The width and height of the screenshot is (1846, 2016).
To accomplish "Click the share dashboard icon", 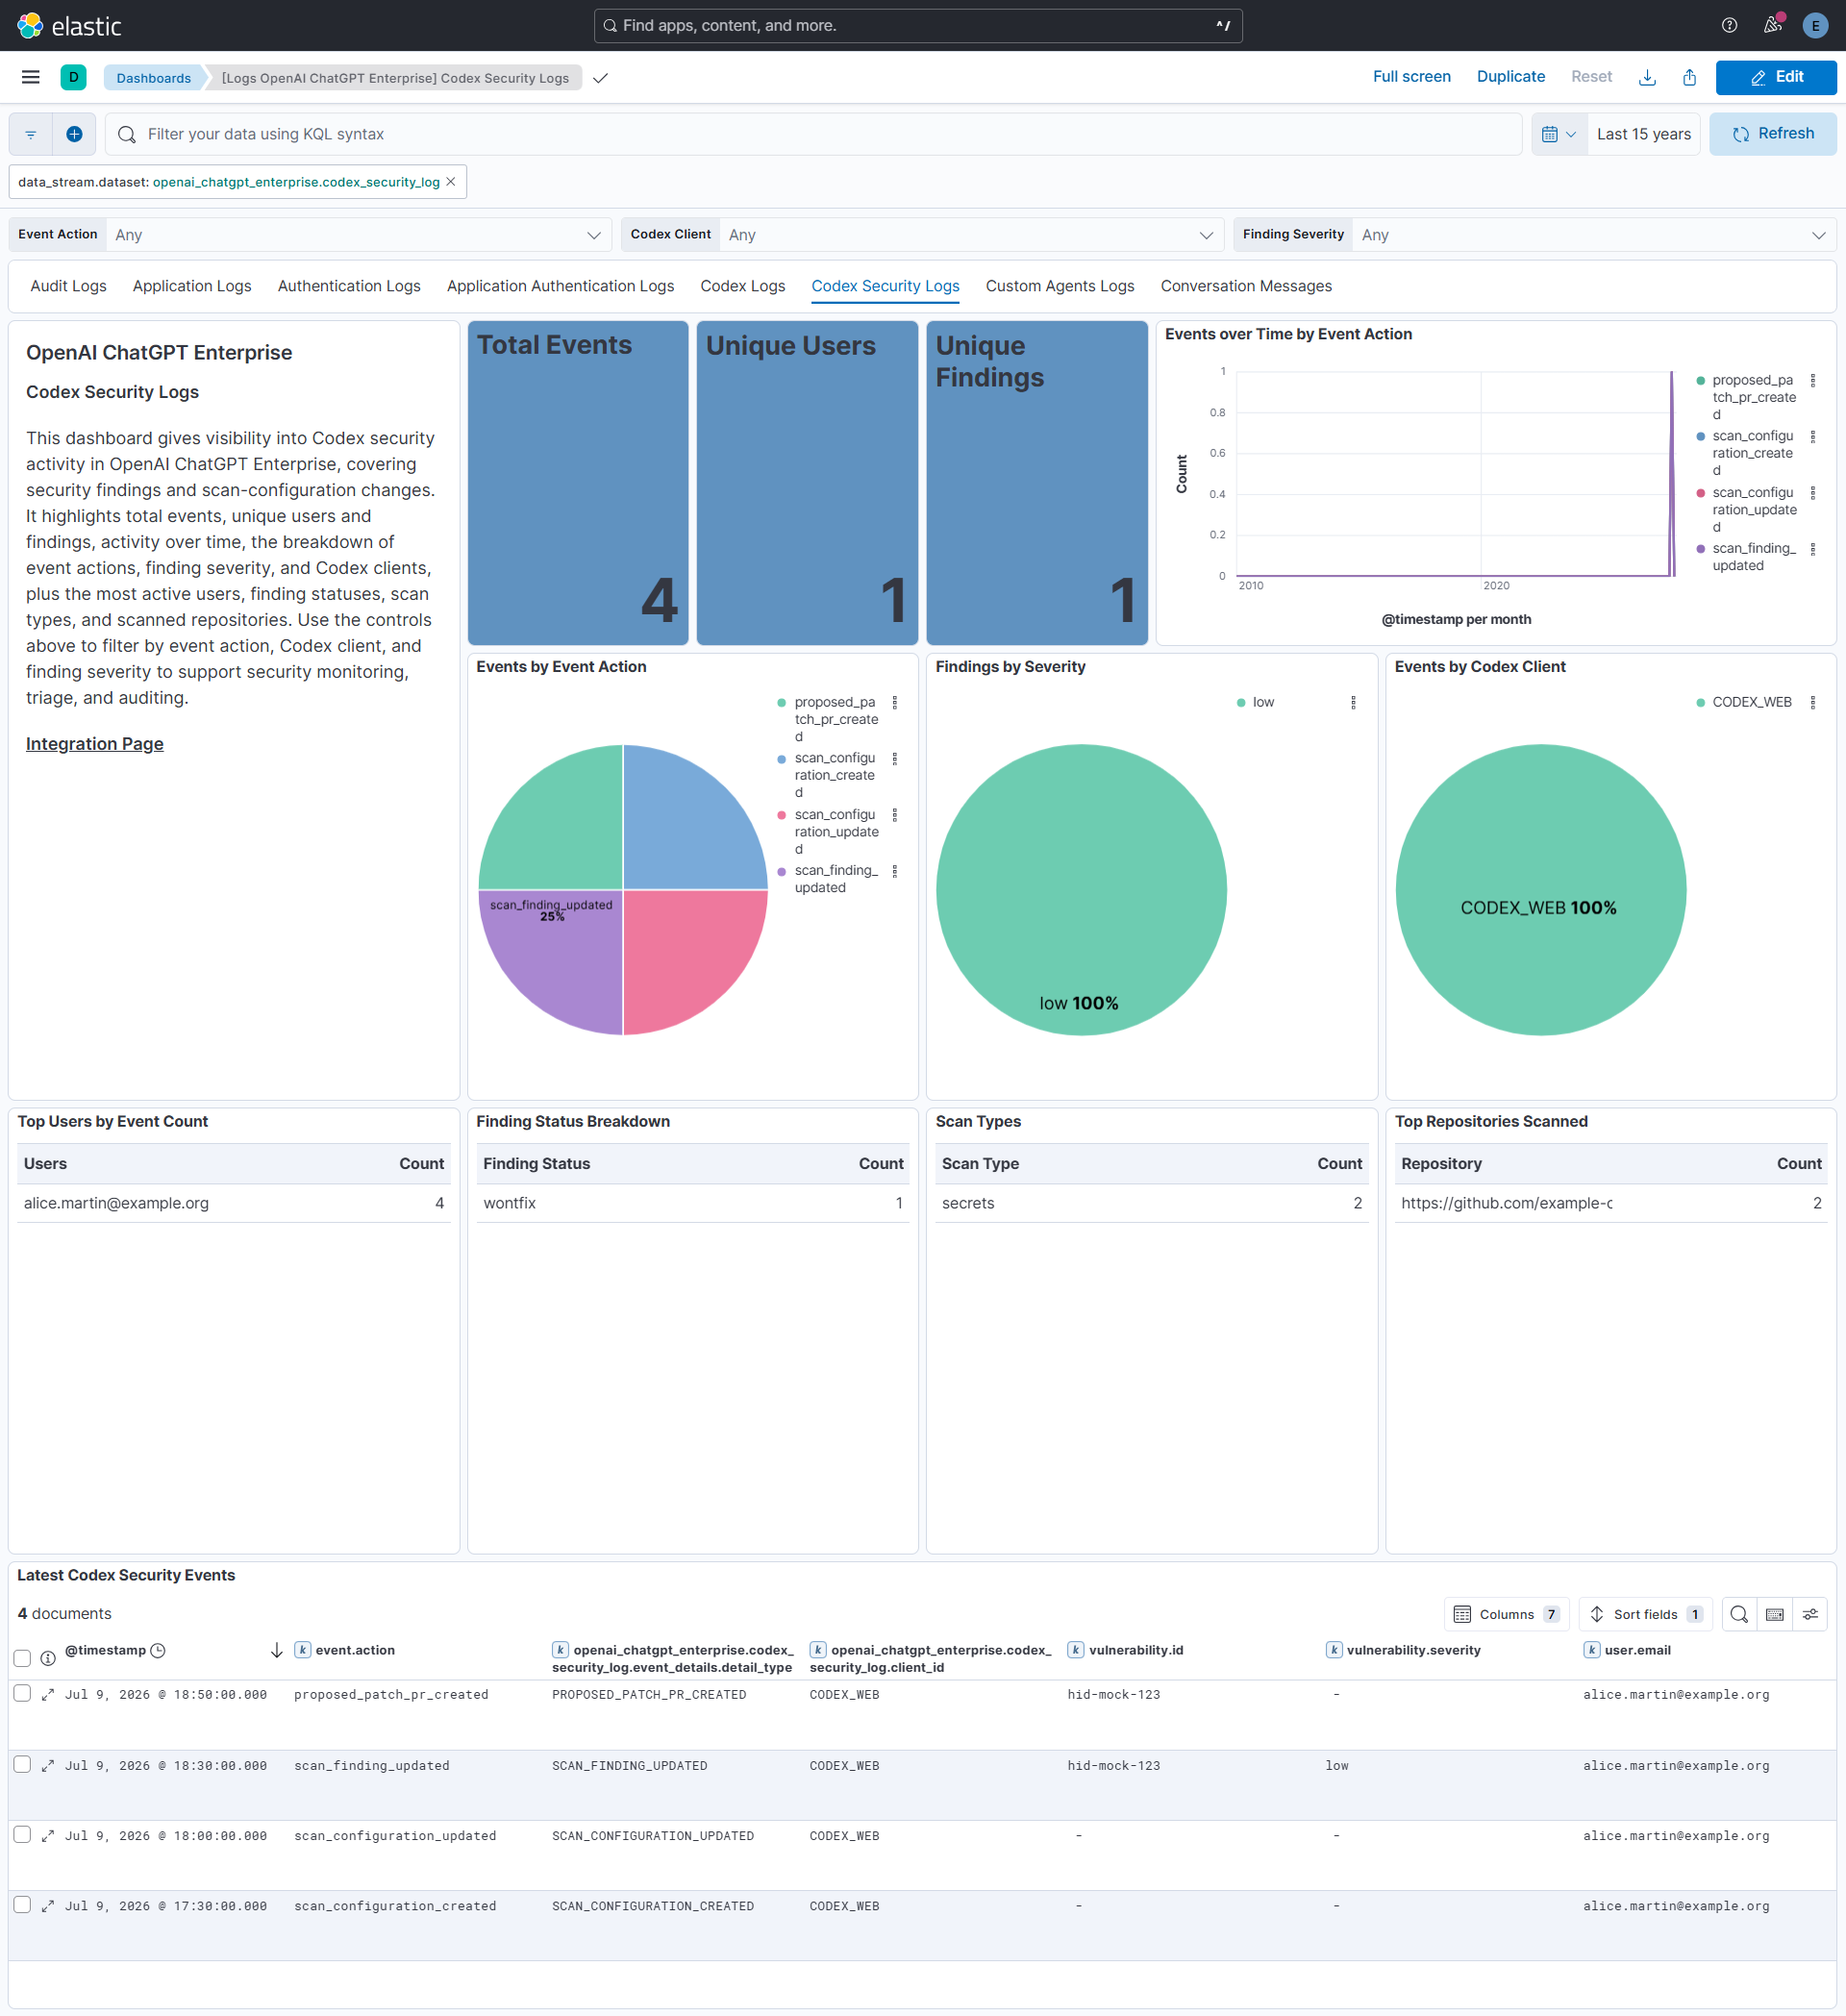I will [x=1689, y=77].
